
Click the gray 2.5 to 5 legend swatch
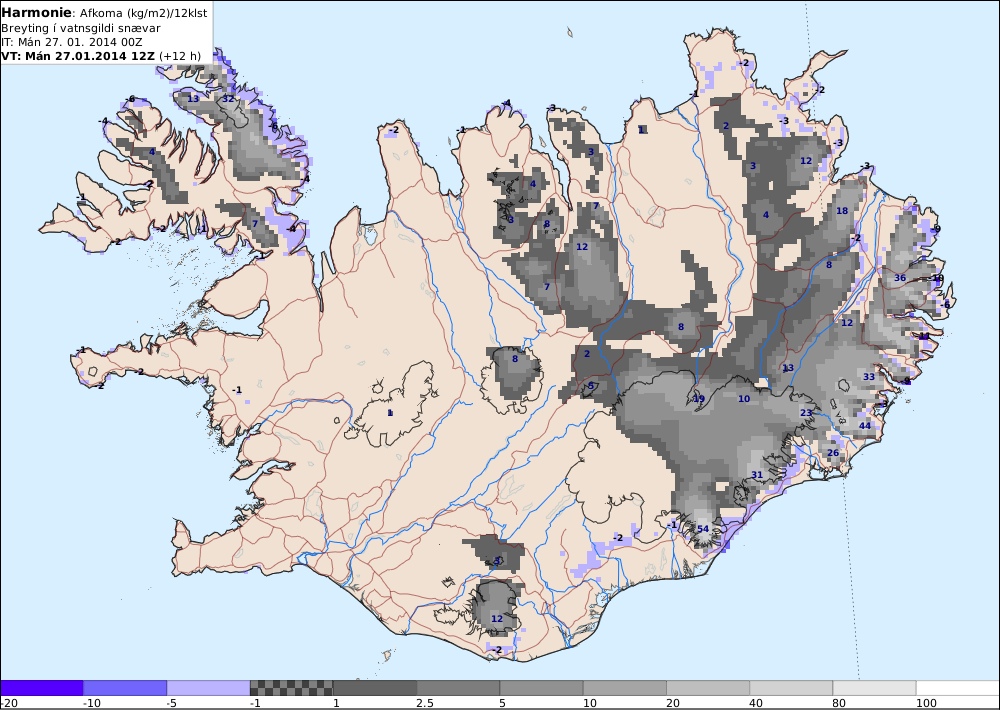click(x=458, y=688)
